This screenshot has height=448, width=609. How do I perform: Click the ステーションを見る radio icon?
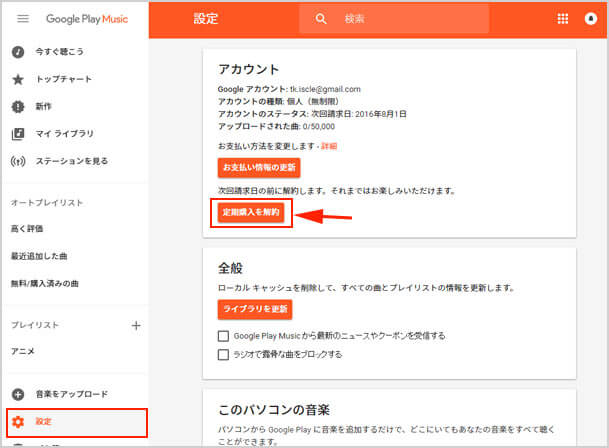point(18,161)
